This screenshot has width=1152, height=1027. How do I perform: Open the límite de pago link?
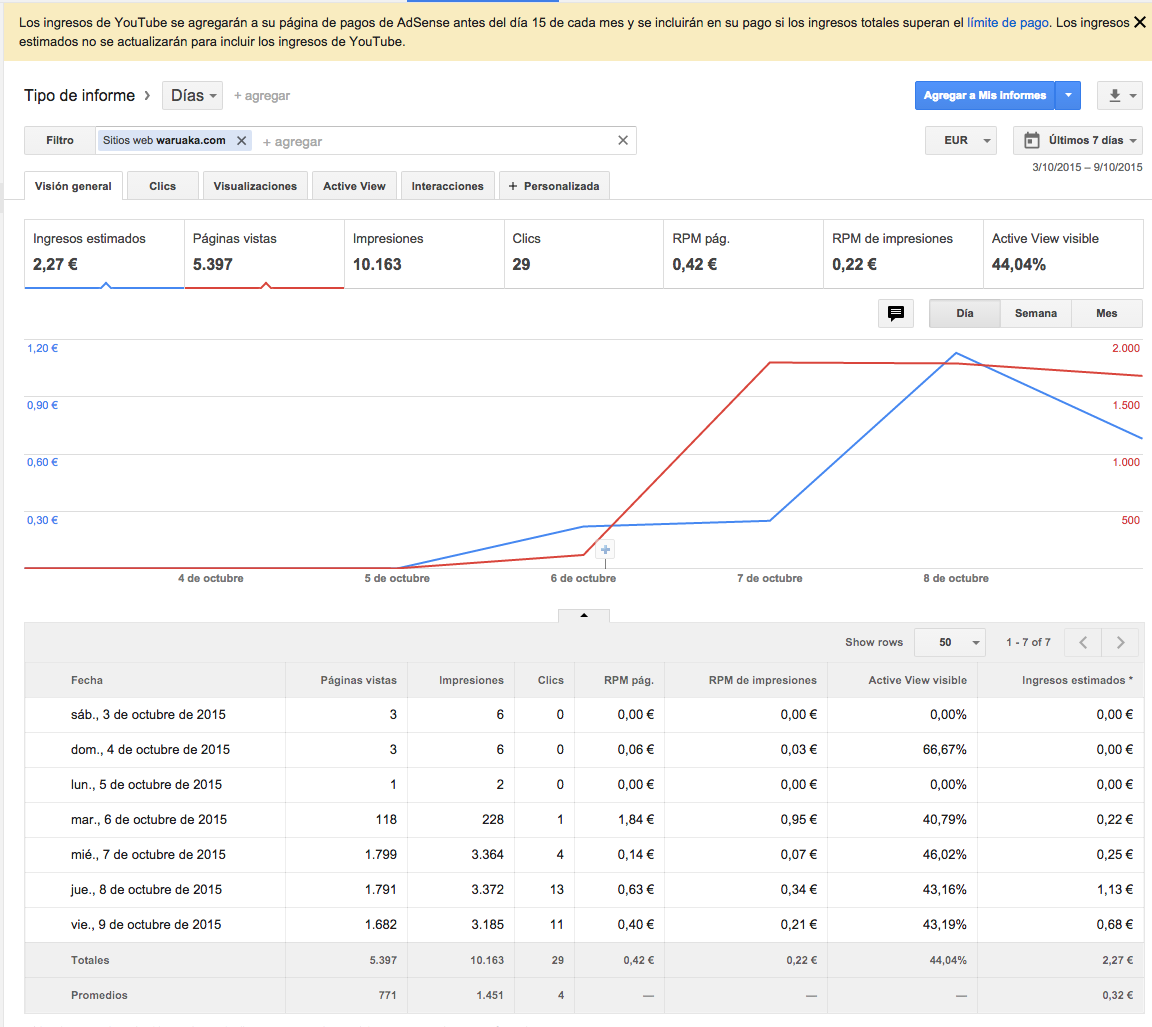coord(1007,23)
